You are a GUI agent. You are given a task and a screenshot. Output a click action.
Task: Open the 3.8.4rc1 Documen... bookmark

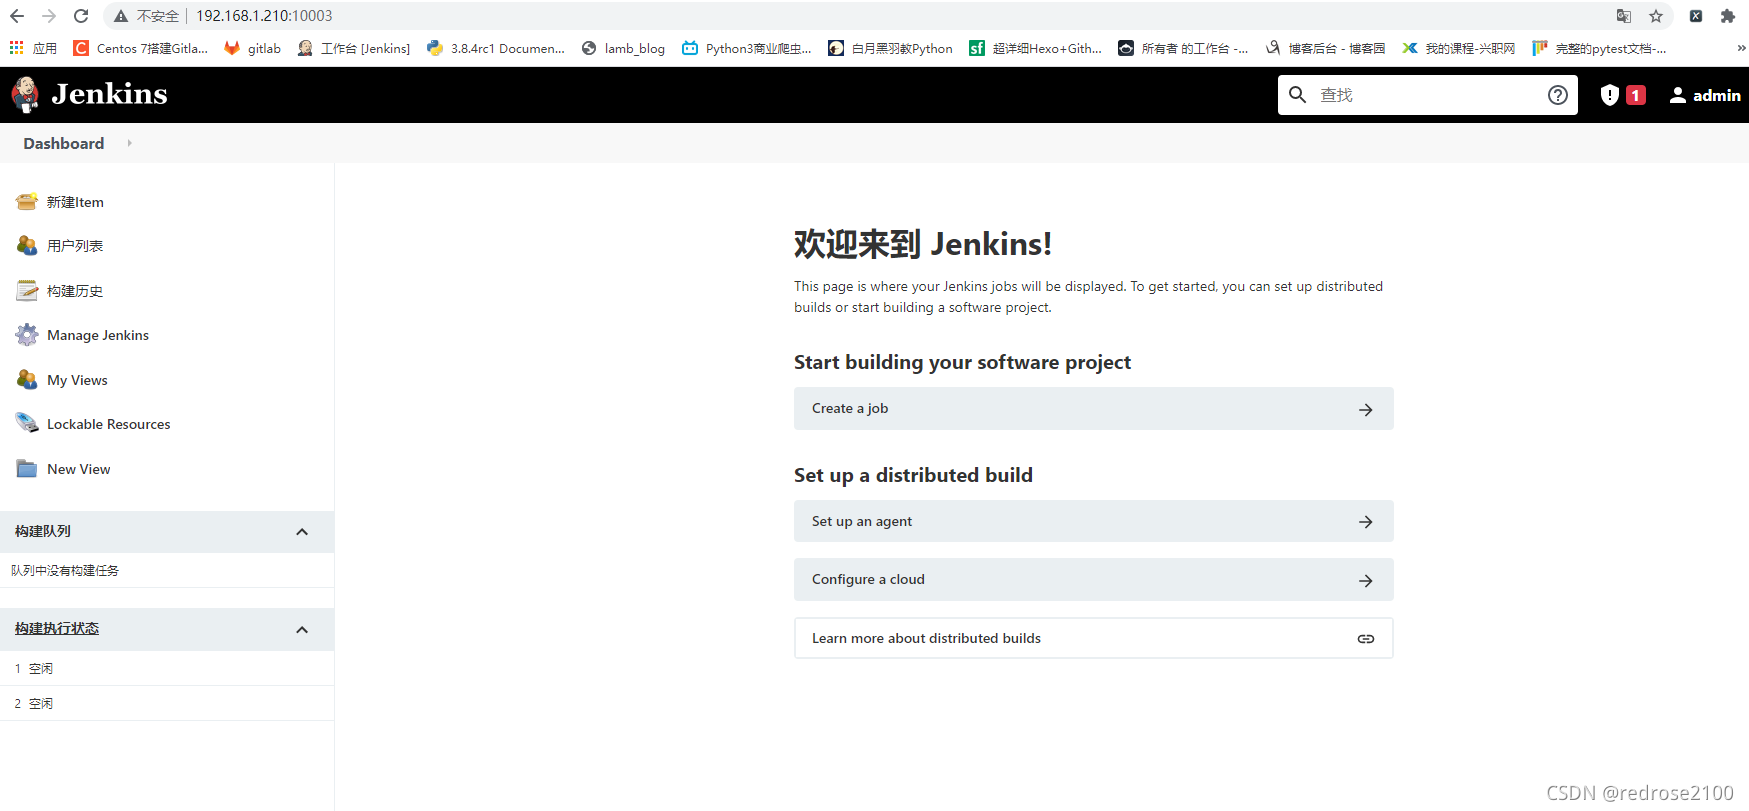point(496,48)
